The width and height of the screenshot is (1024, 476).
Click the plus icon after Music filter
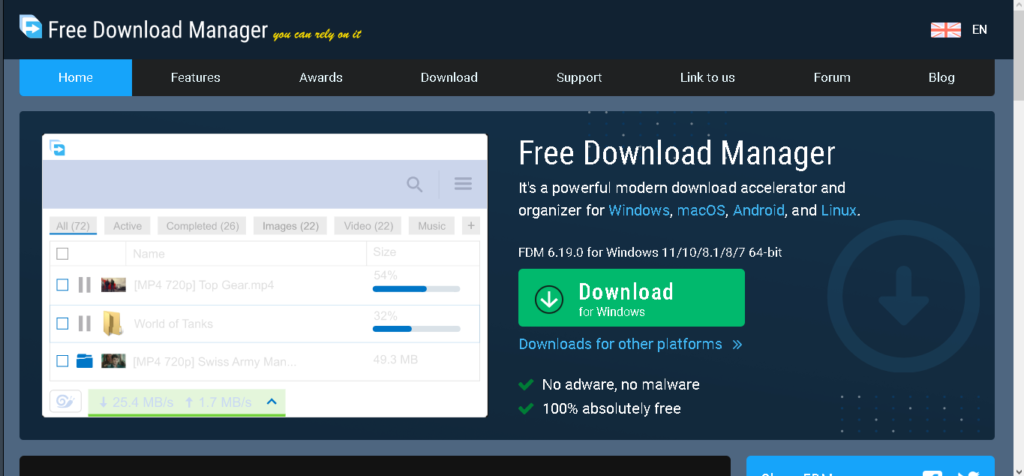coord(471,226)
